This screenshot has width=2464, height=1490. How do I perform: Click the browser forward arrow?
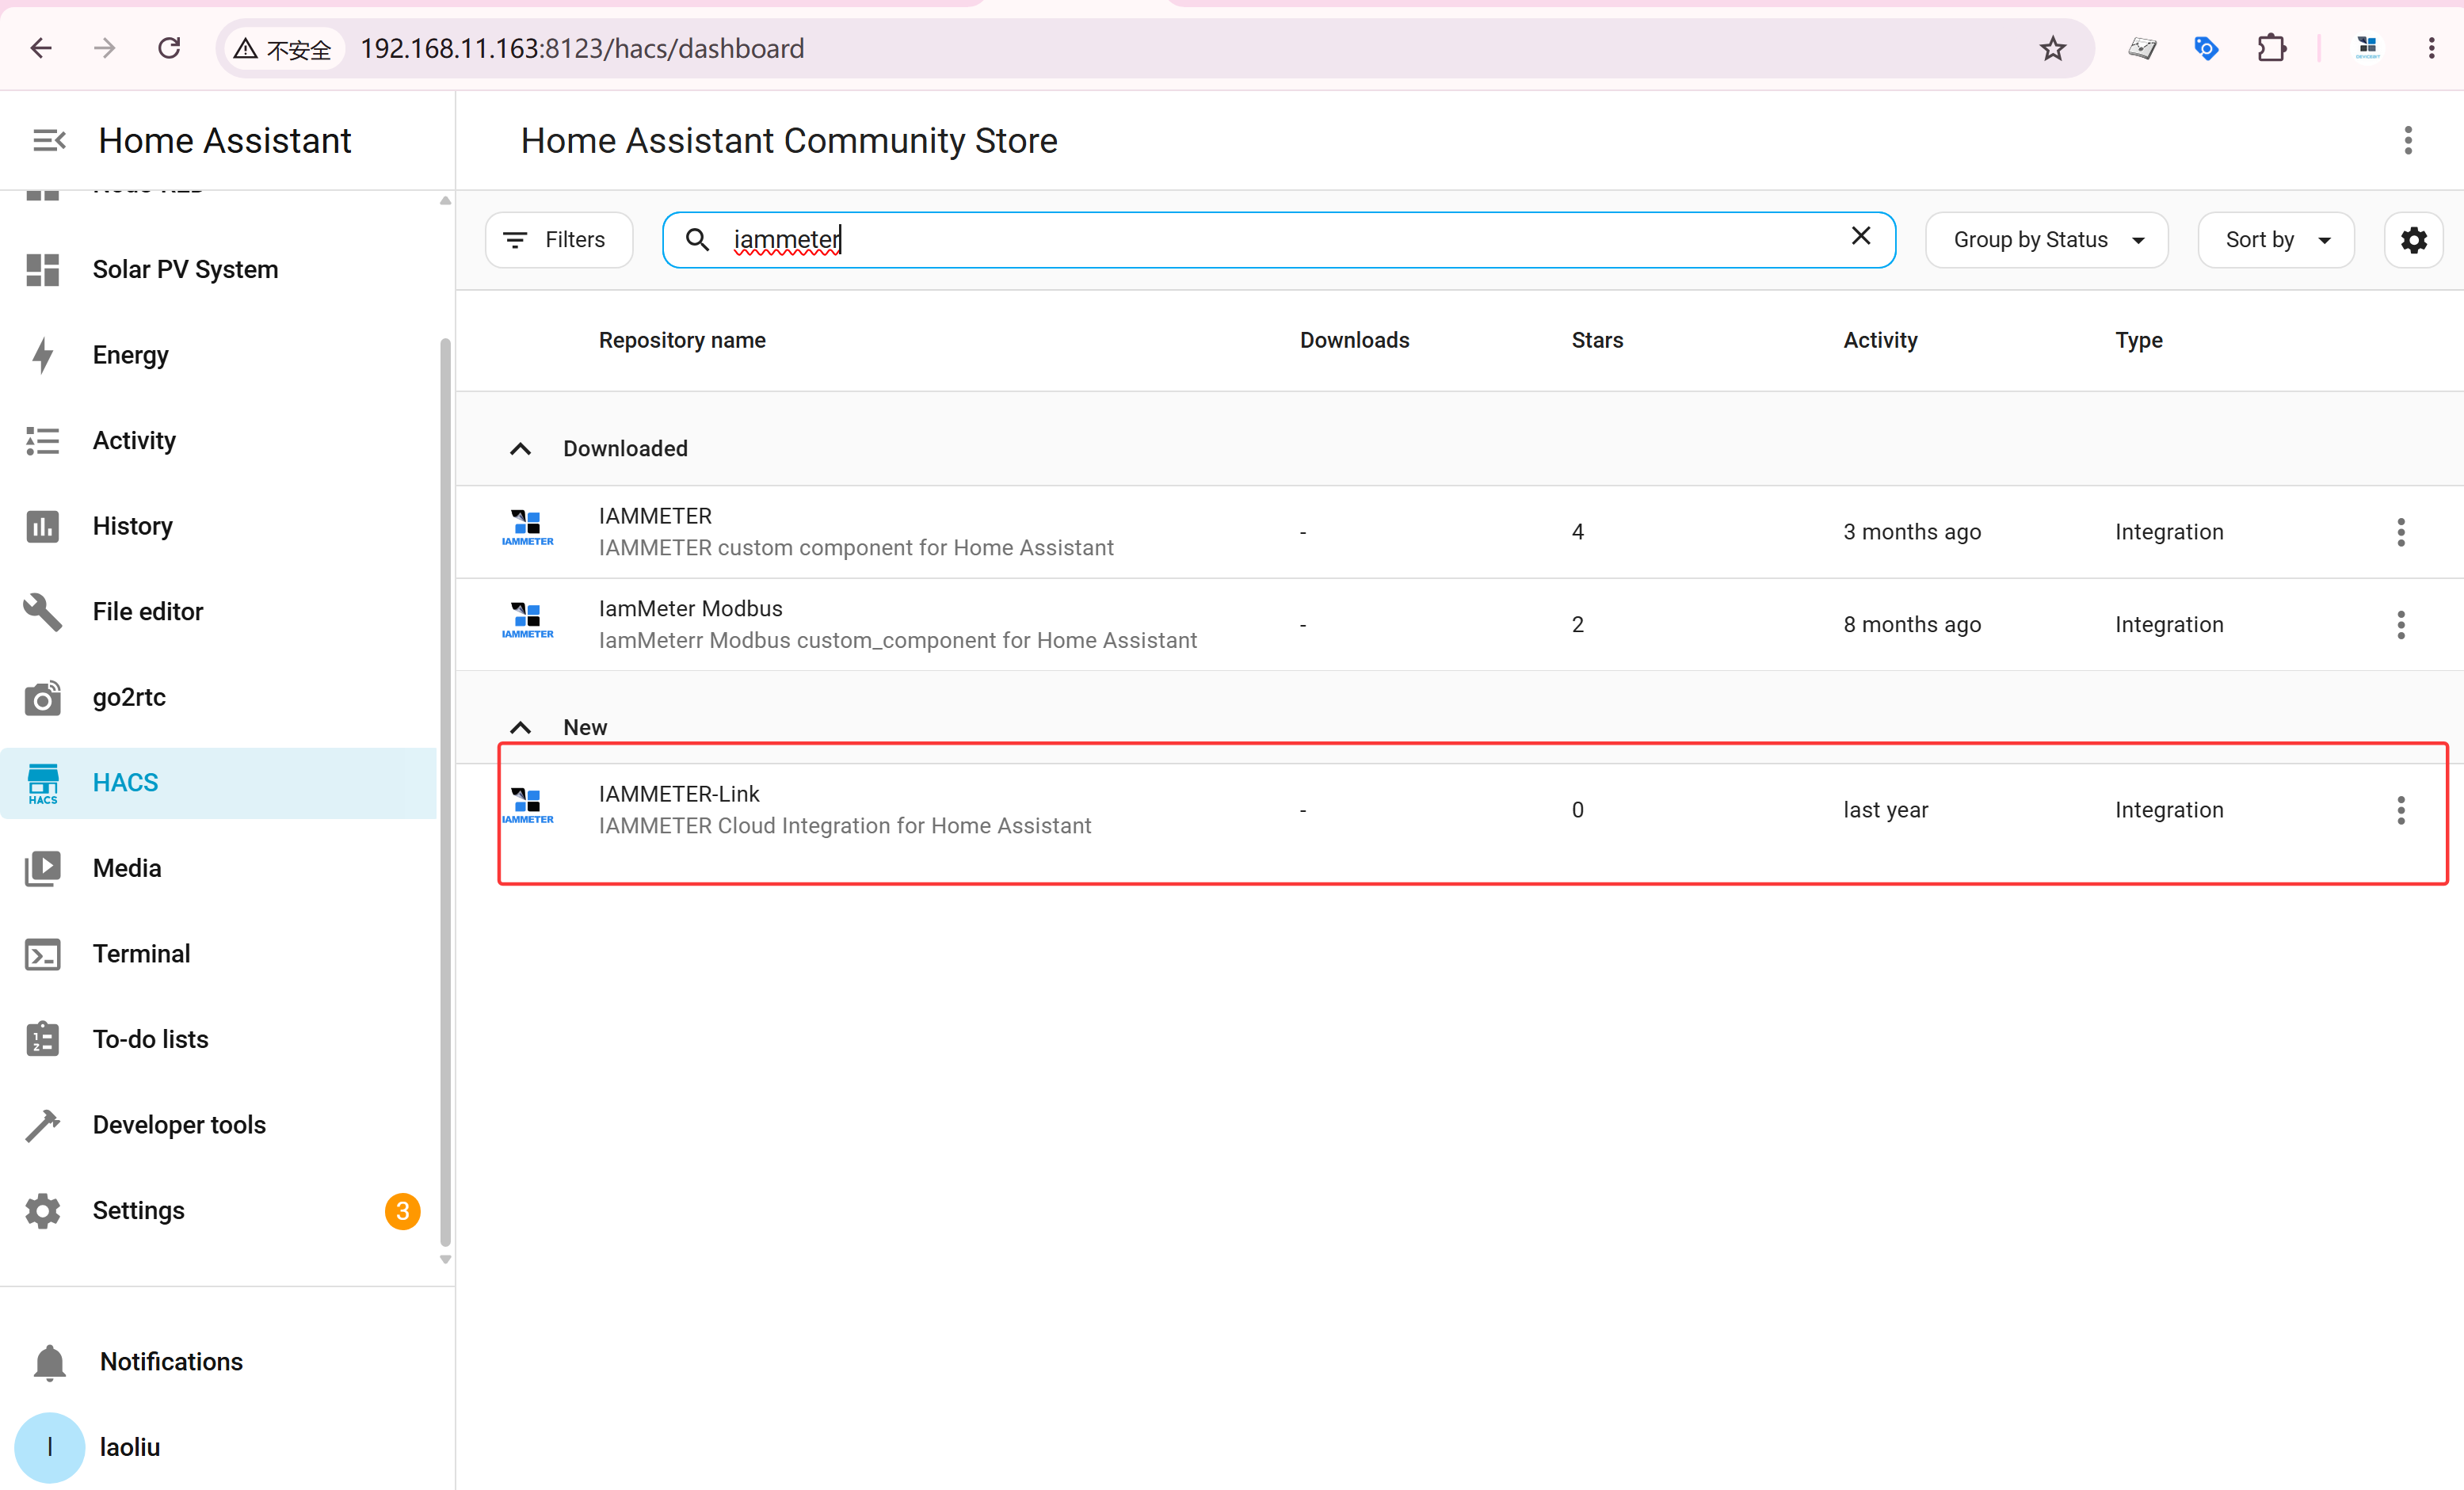pyautogui.click(x=105, y=48)
